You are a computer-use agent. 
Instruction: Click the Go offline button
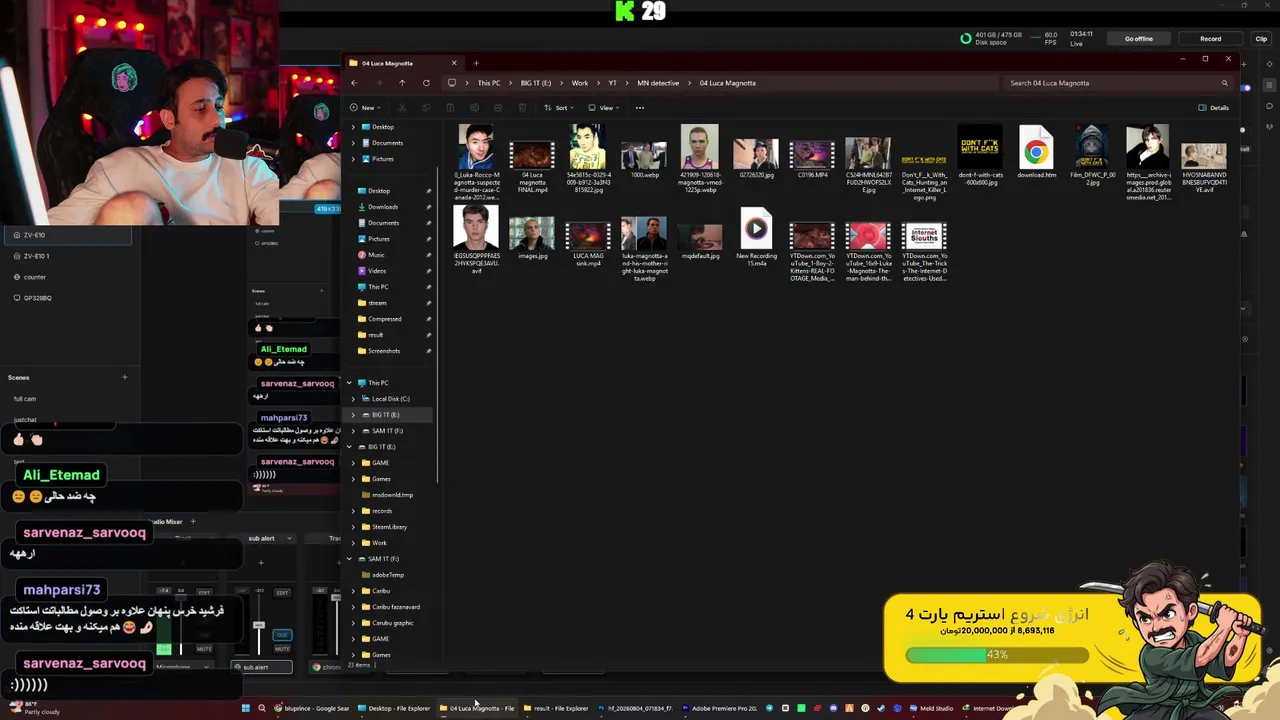(1139, 39)
